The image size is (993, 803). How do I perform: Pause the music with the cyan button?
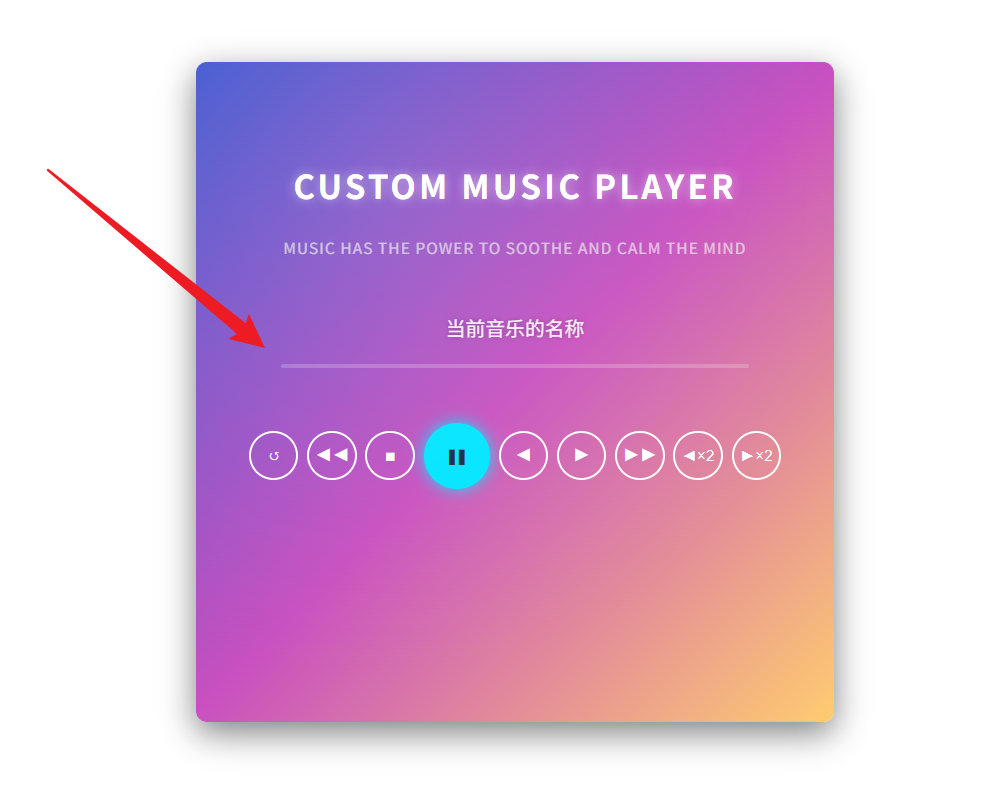pos(457,456)
